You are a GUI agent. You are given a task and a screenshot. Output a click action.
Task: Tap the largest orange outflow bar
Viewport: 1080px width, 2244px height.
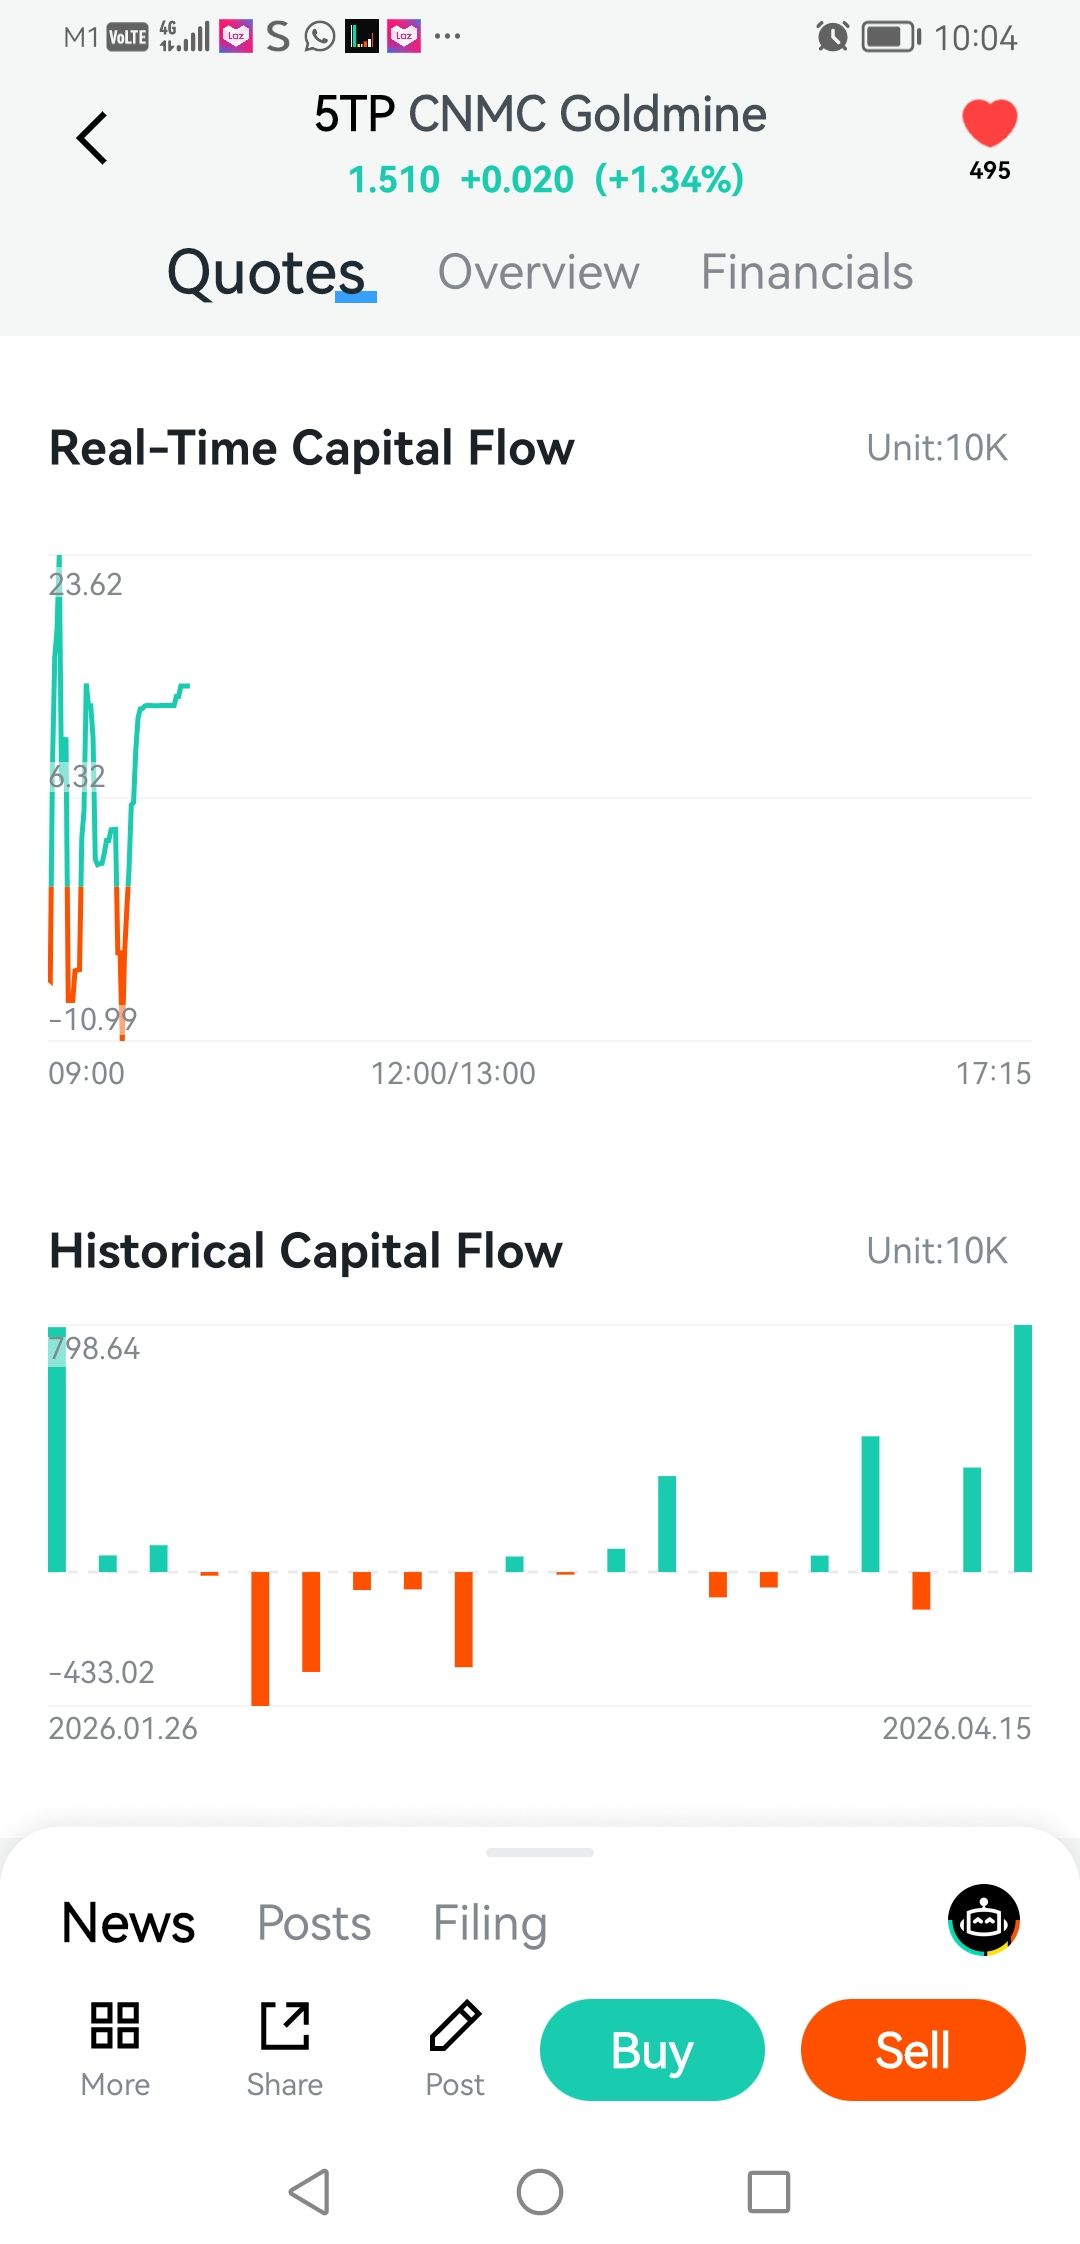point(260,1638)
